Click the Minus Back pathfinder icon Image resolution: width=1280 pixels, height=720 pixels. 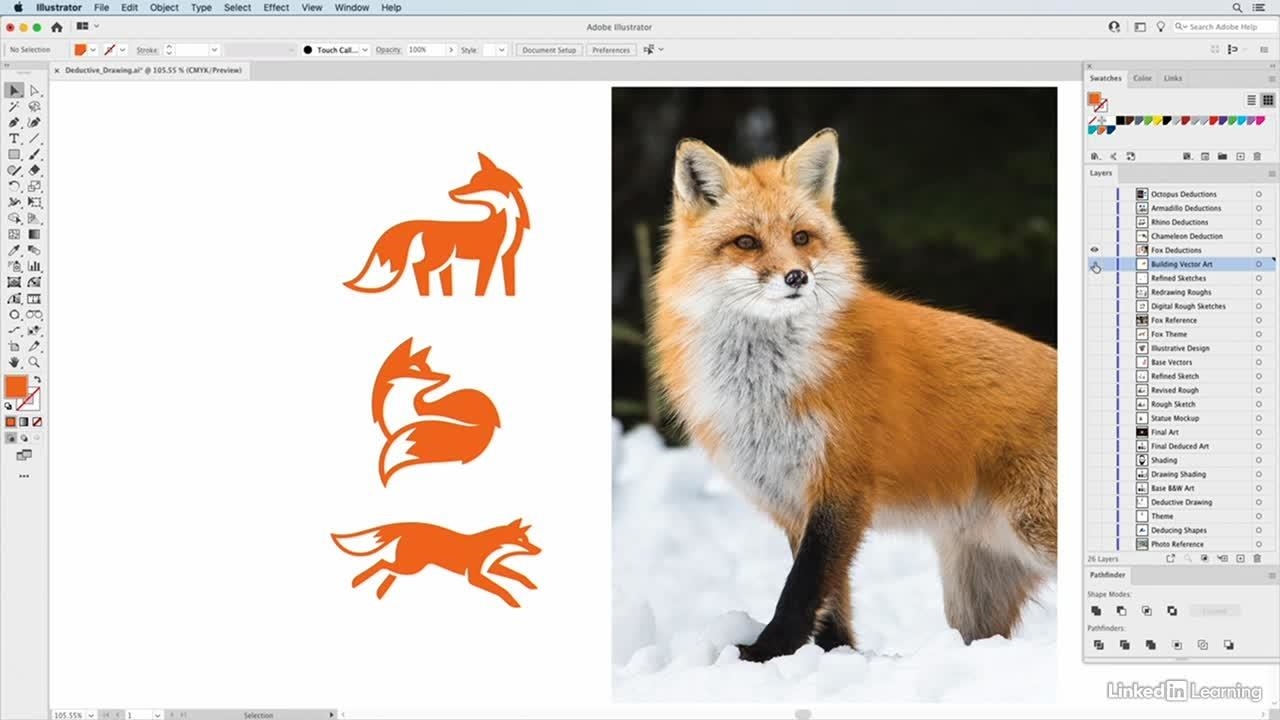(1228, 645)
